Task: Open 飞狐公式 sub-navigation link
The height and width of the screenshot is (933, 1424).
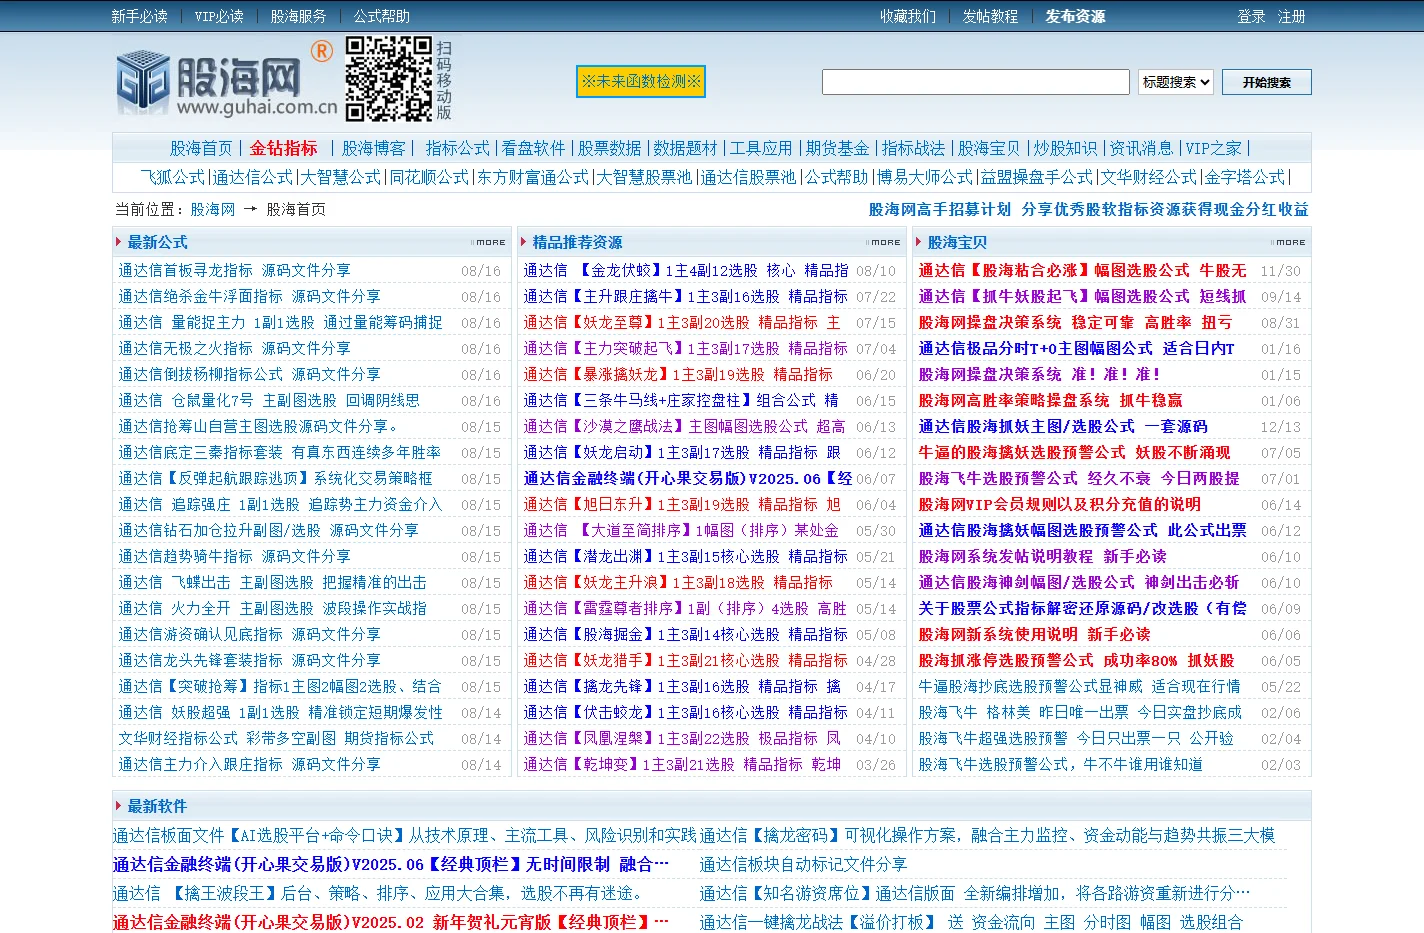Action: click(173, 177)
